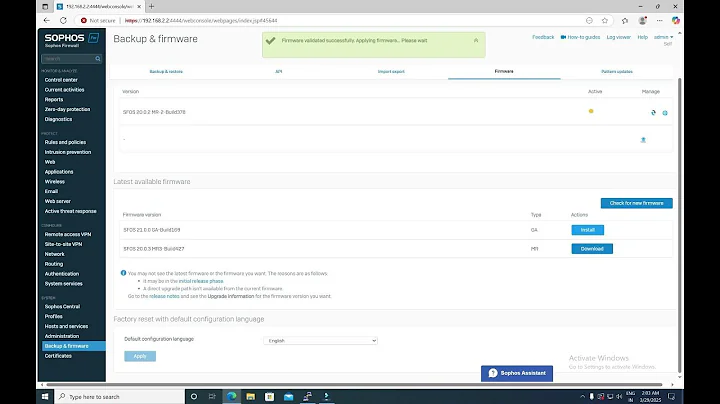Viewport: 720px width, 404px height.
Task: Click the page horizontal scrollbar
Action: 354,385
